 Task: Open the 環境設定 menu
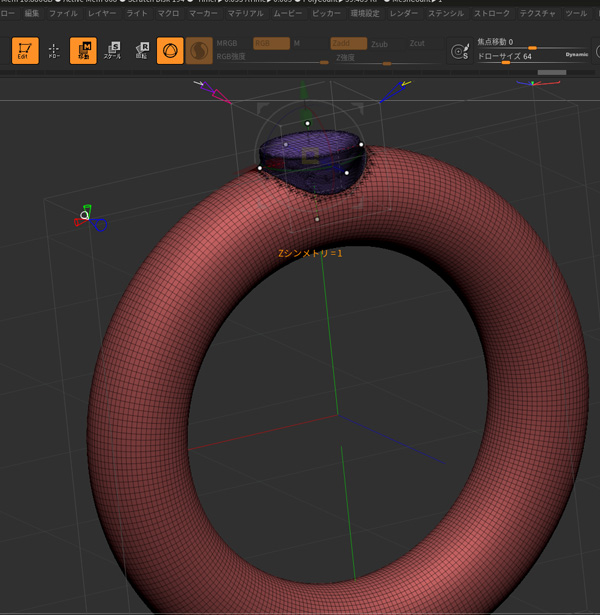(x=365, y=14)
